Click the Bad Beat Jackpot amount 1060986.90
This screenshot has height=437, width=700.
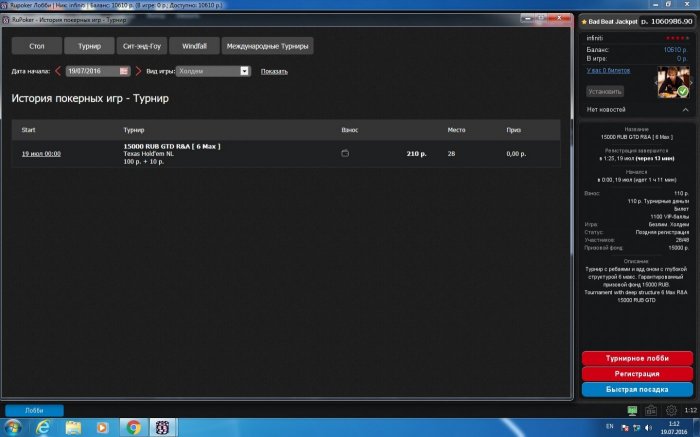pos(671,21)
